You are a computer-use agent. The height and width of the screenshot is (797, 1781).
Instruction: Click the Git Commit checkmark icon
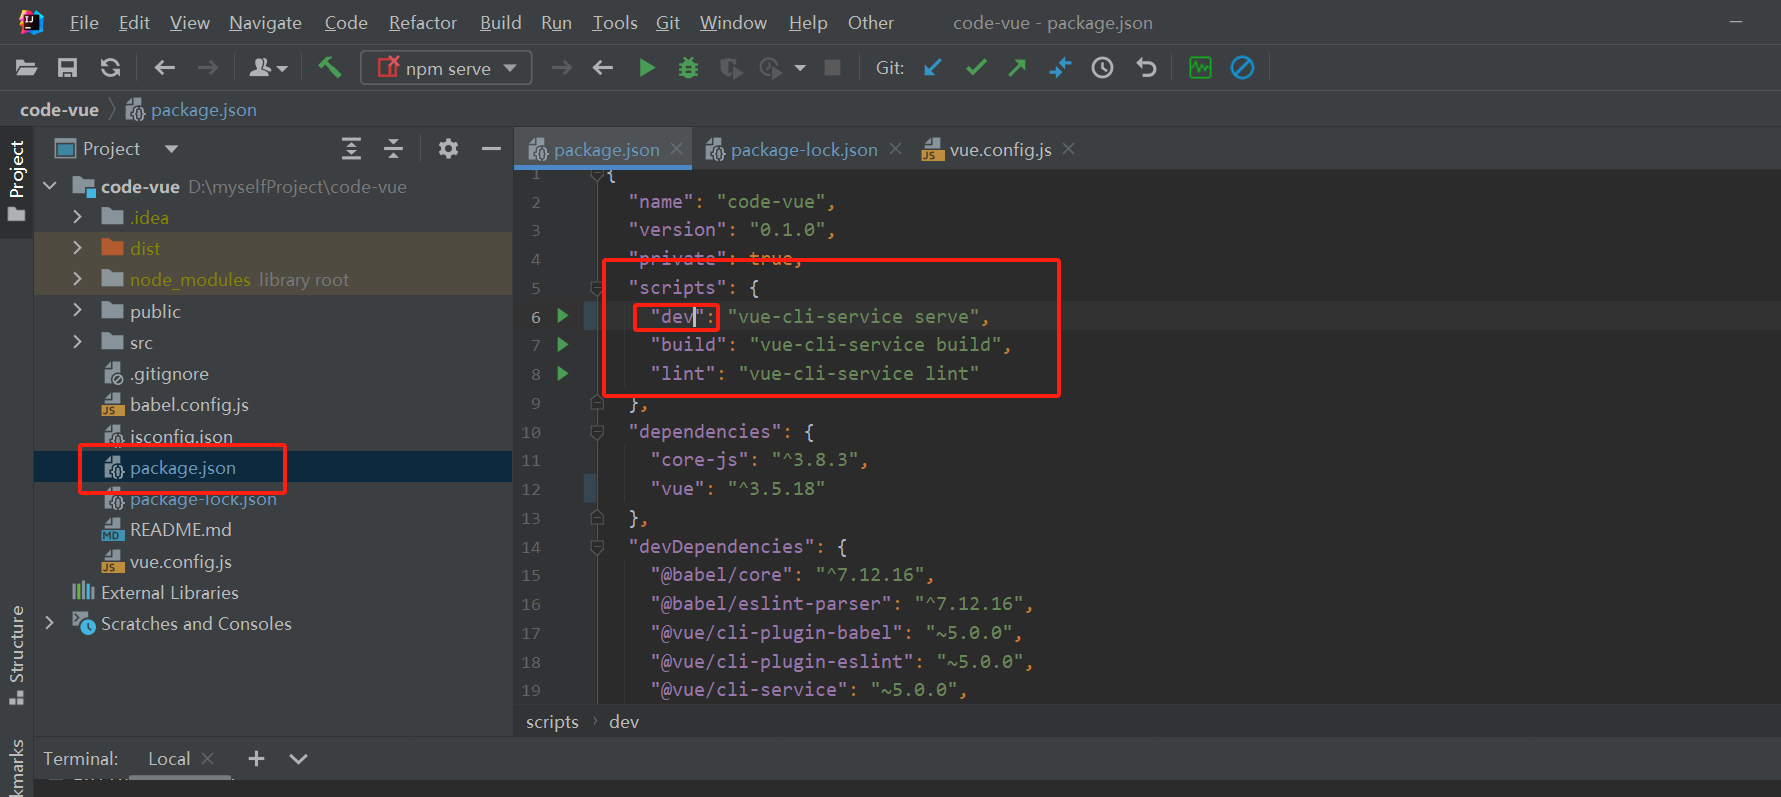(976, 68)
